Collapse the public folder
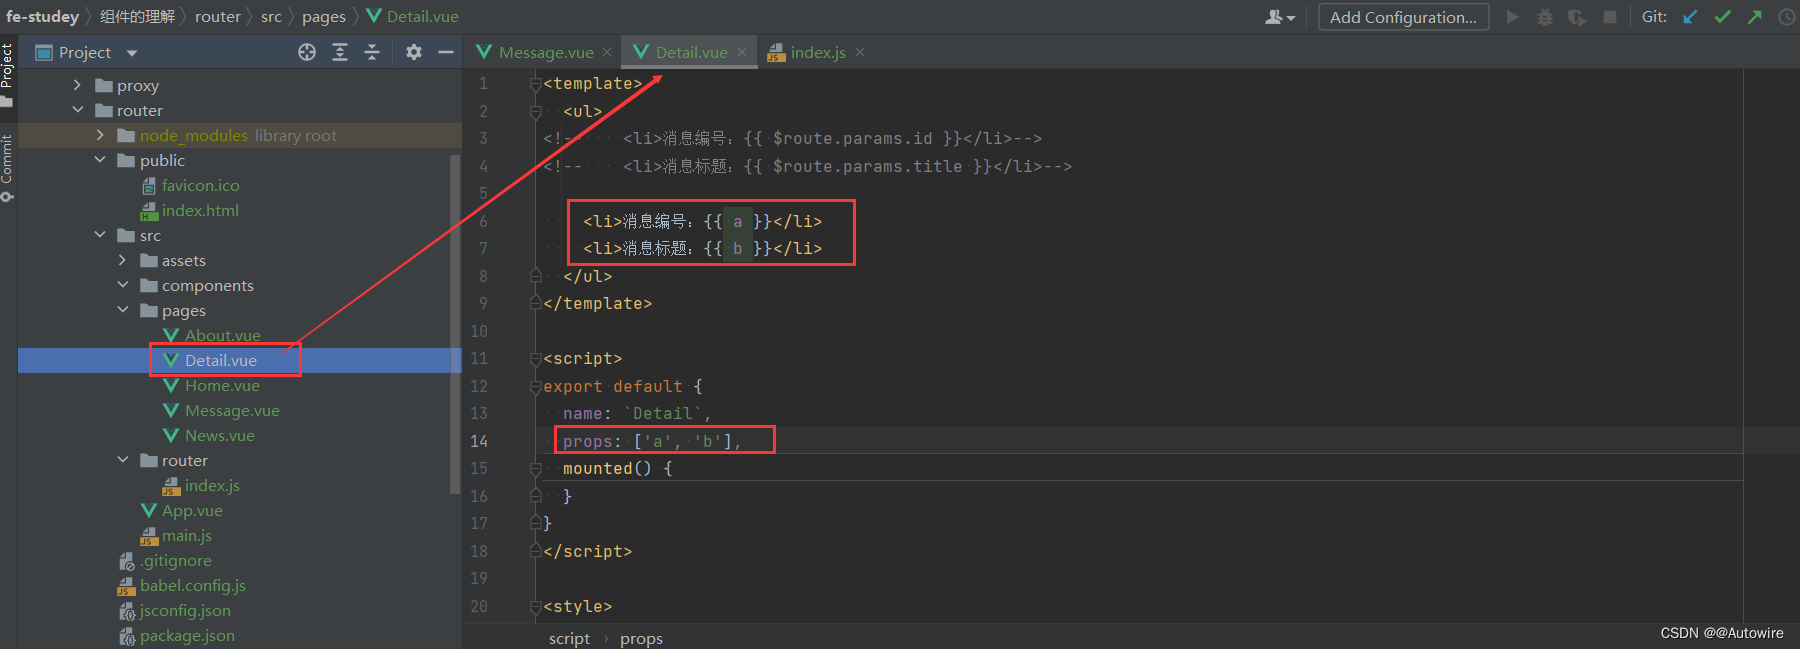 [100, 160]
